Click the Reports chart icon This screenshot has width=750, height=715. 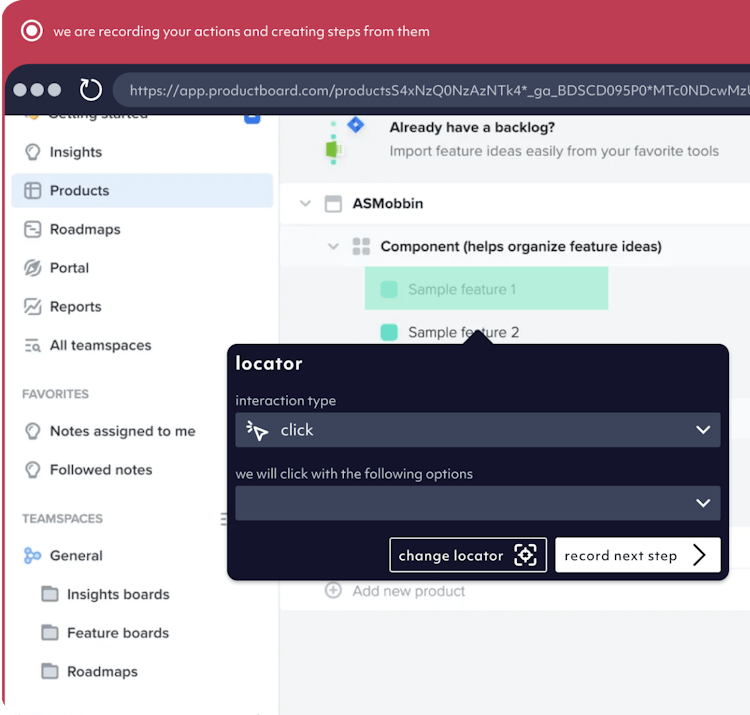pyautogui.click(x=33, y=307)
